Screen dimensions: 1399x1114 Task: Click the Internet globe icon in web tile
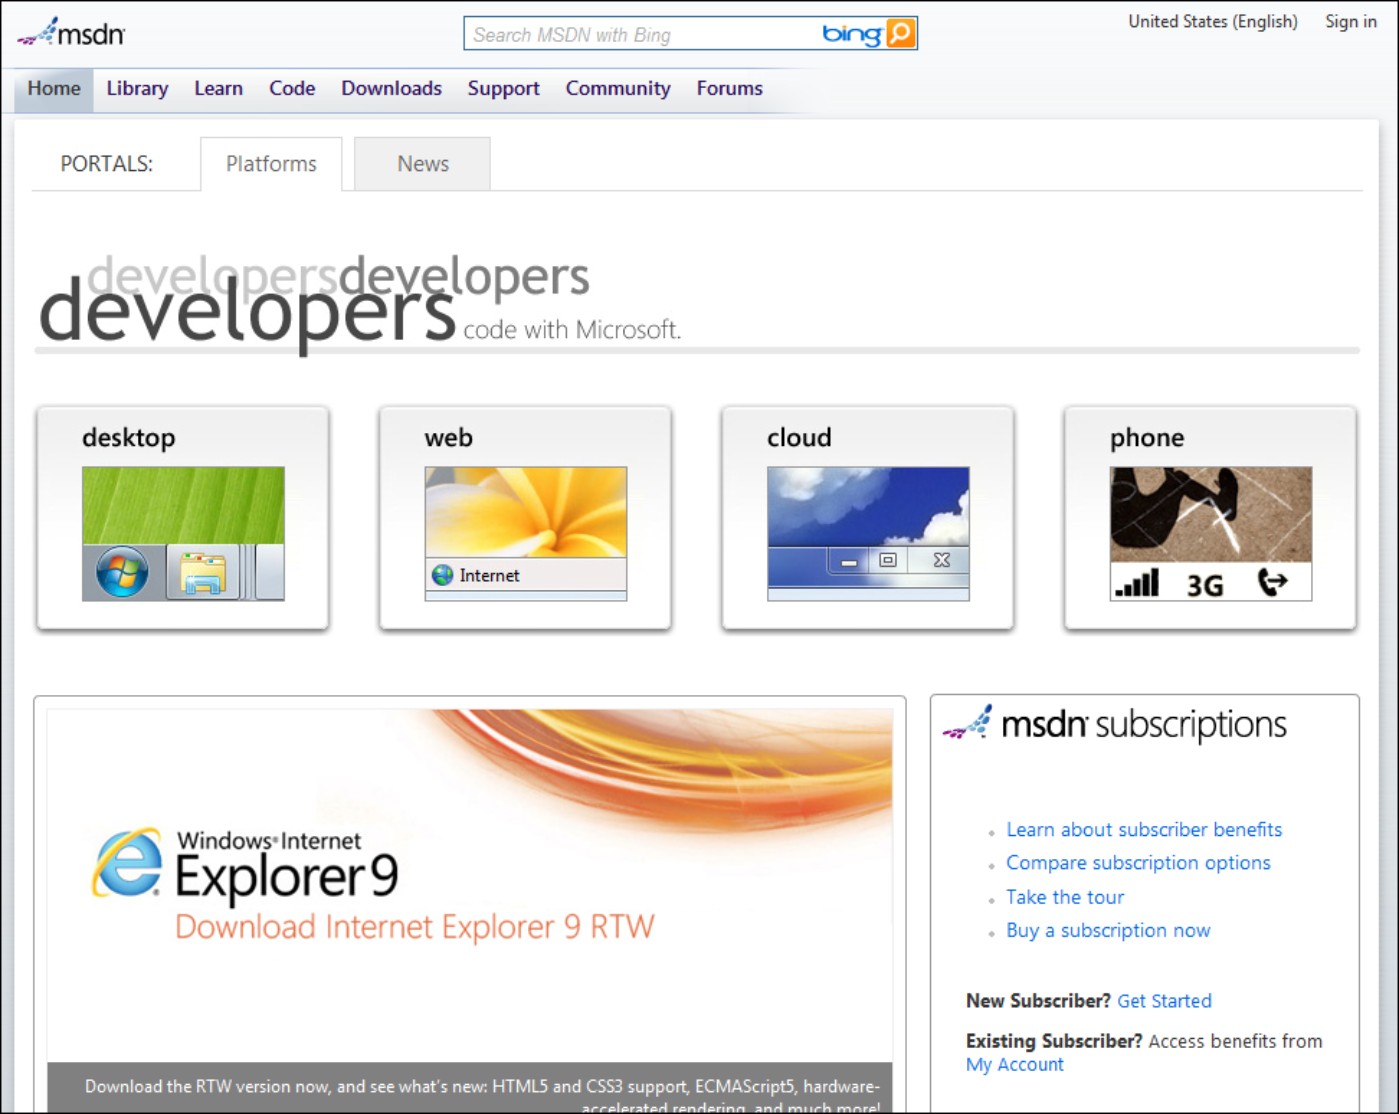[x=442, y=575]
